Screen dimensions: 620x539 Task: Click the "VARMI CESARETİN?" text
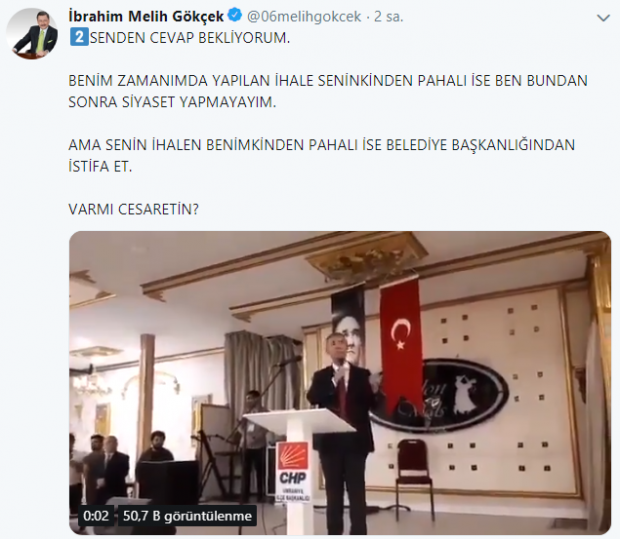(134, 209)
